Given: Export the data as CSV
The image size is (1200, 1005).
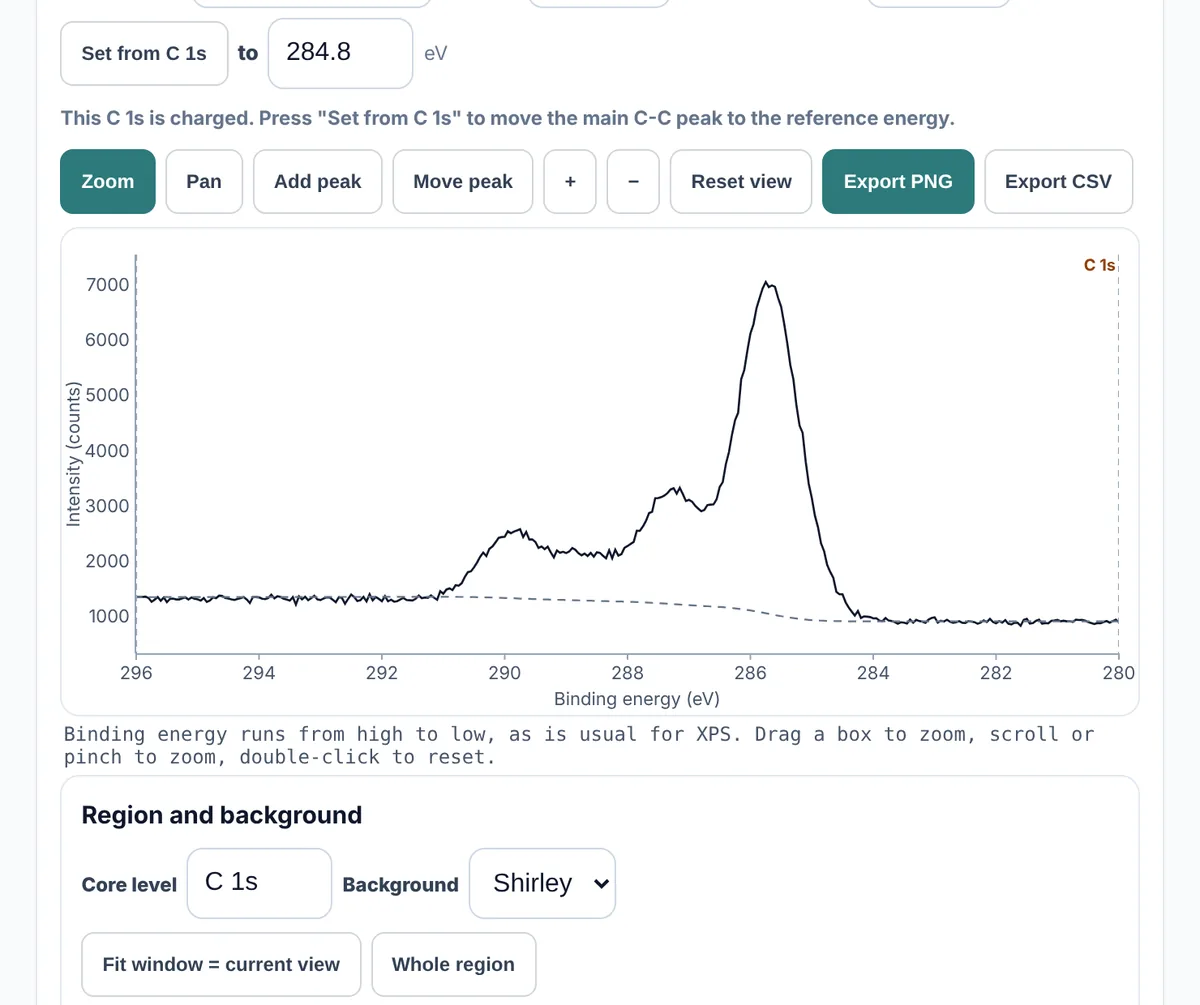Looking at the screenshot, I should point(1058,181).
